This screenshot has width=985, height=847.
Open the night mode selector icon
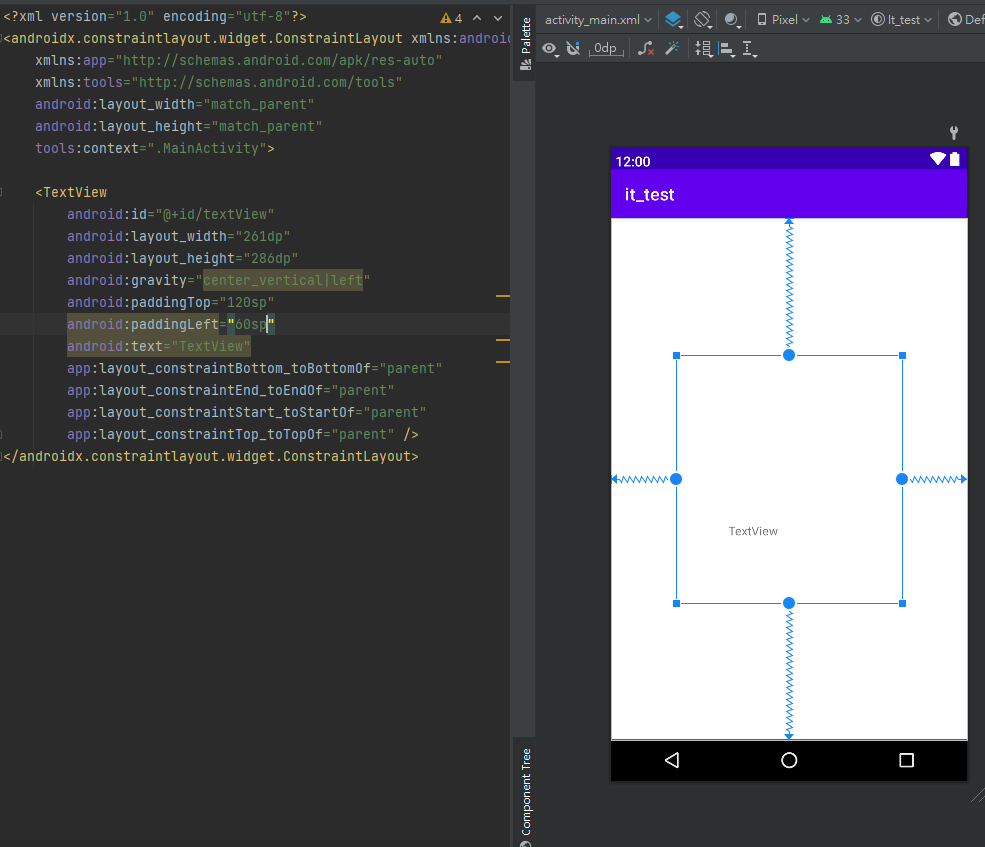tap(733, 19)
